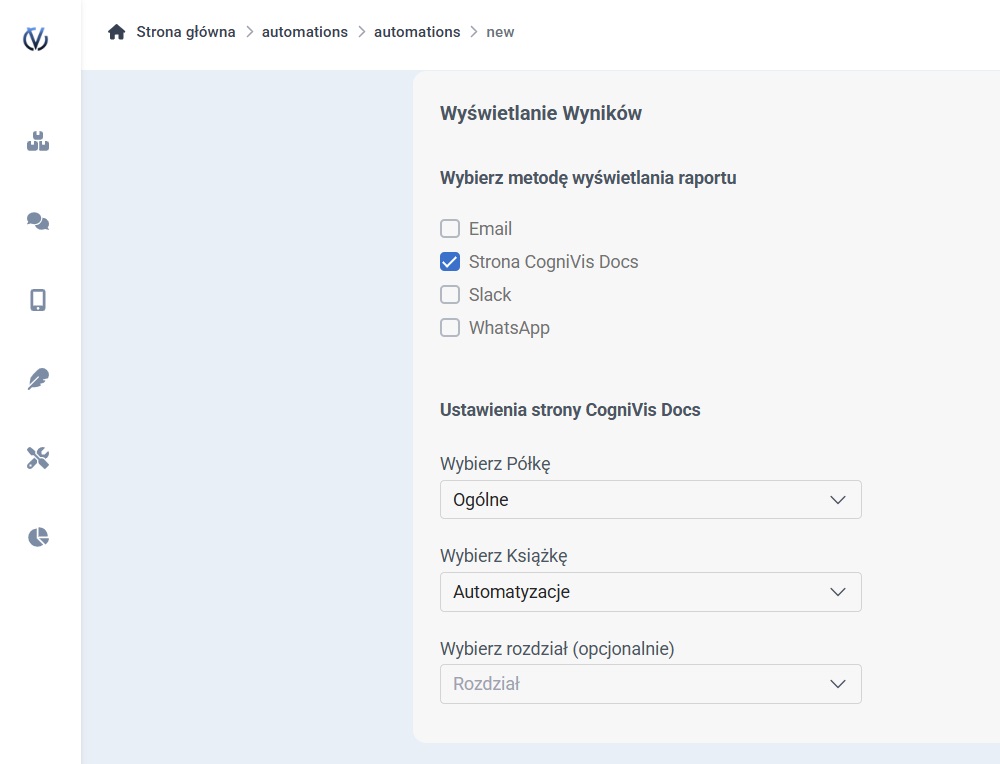Open the boxes icon in sidebar
This screenshot has width=1000, height=764.
coord(38,142)
